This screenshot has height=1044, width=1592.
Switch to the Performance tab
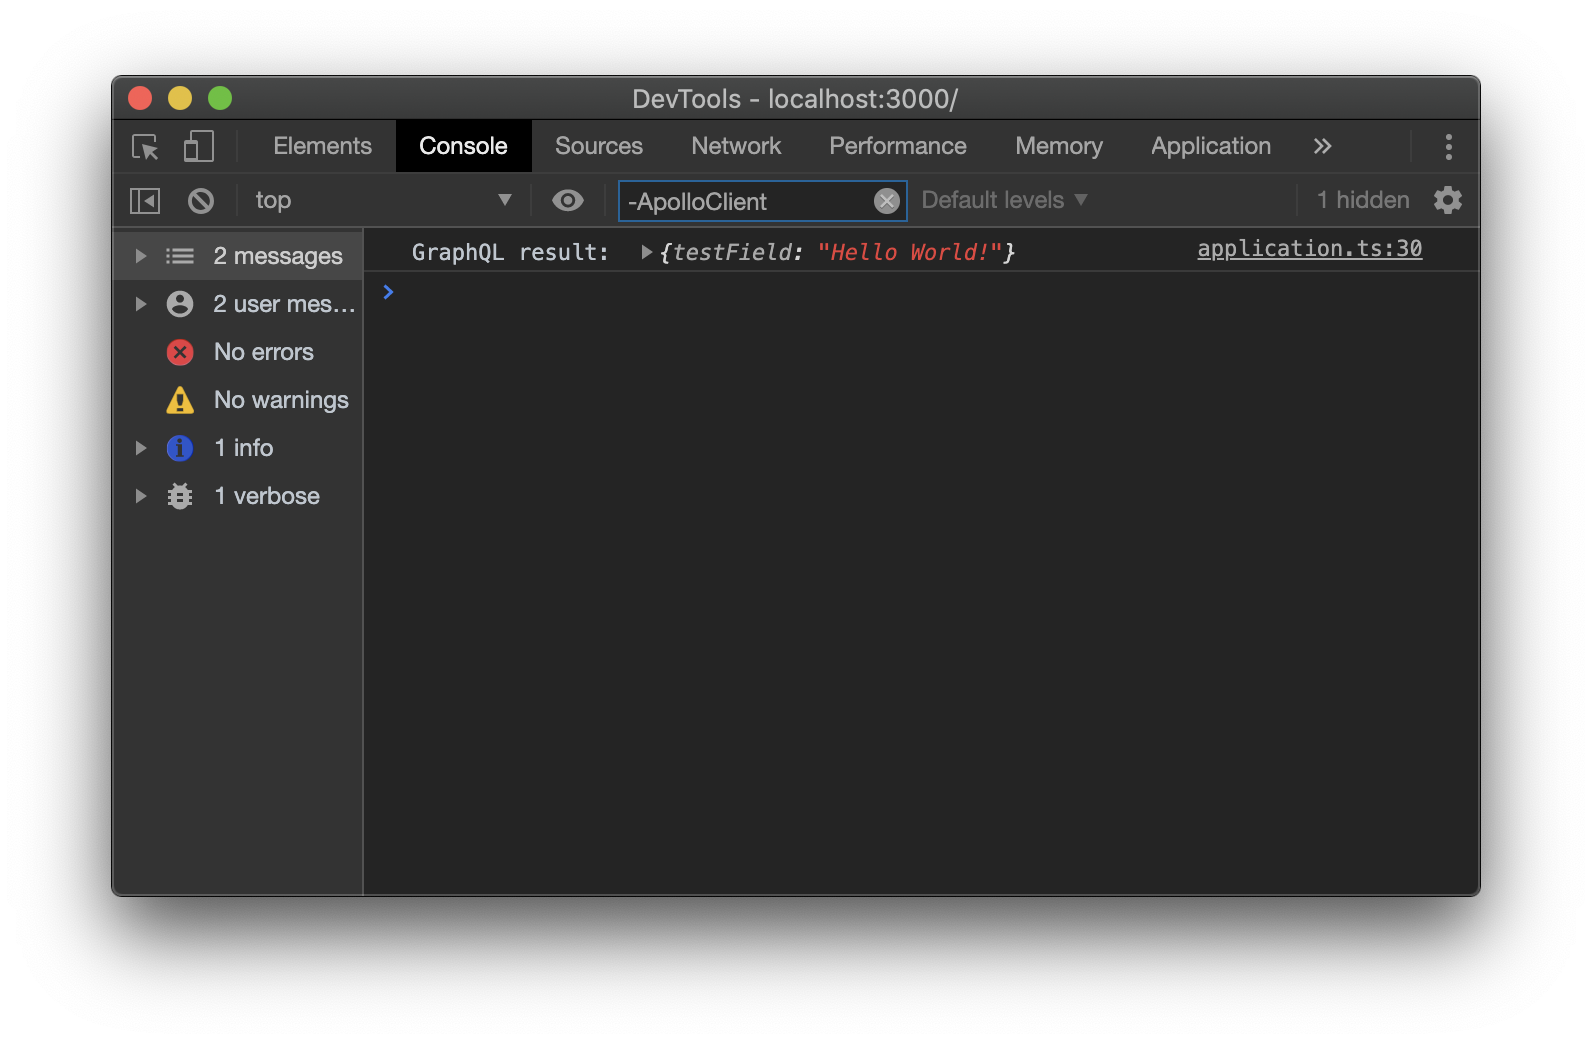pyautogui.click(x=898, y=146)
